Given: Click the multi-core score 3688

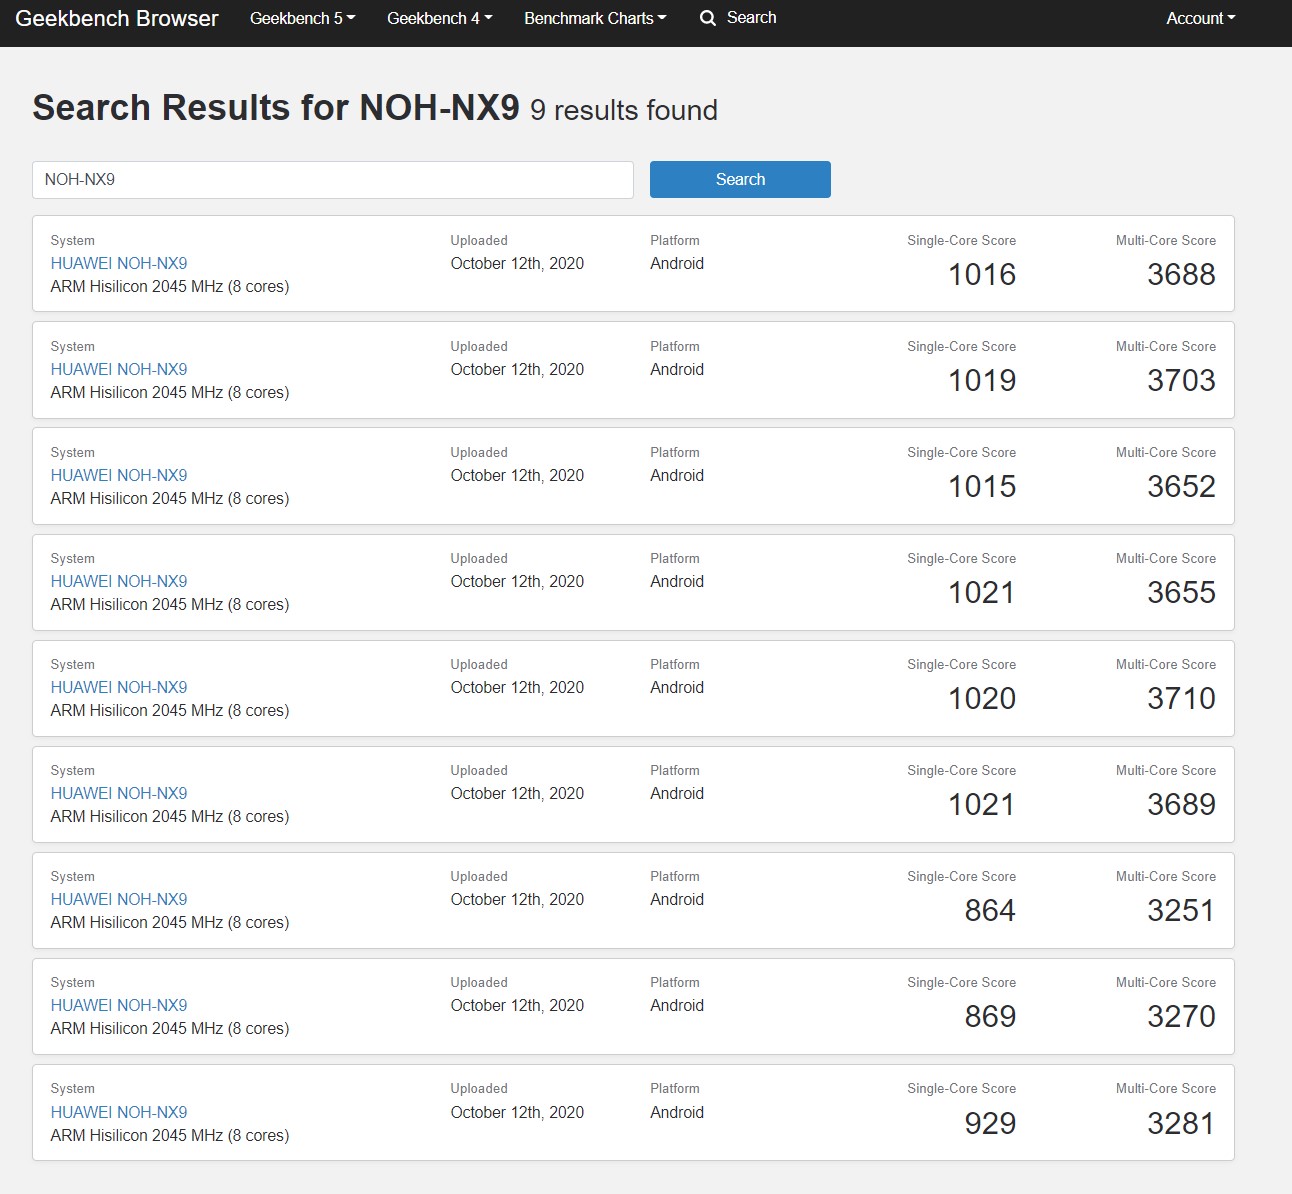Looking at the screenshot, I should [x=1181, y=274].
